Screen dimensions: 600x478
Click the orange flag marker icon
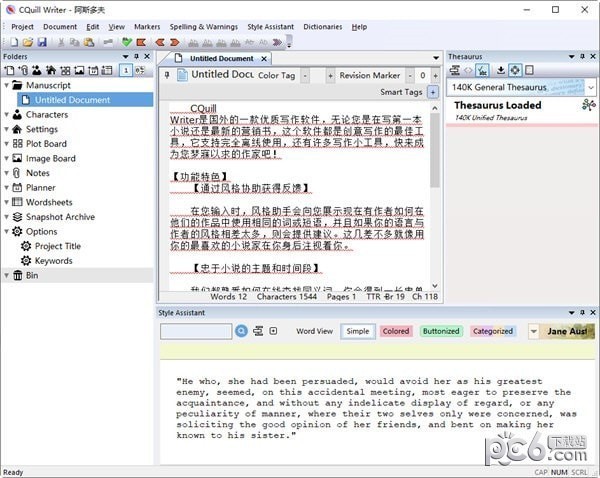(x=141, y=42)
